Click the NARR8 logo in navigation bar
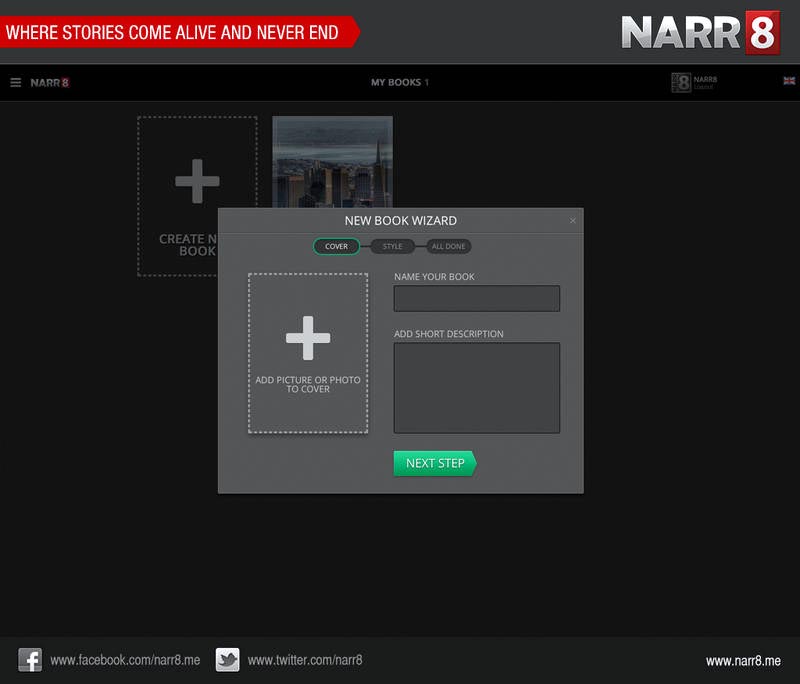Screen dimensions: 800x684 pos(49,83)
